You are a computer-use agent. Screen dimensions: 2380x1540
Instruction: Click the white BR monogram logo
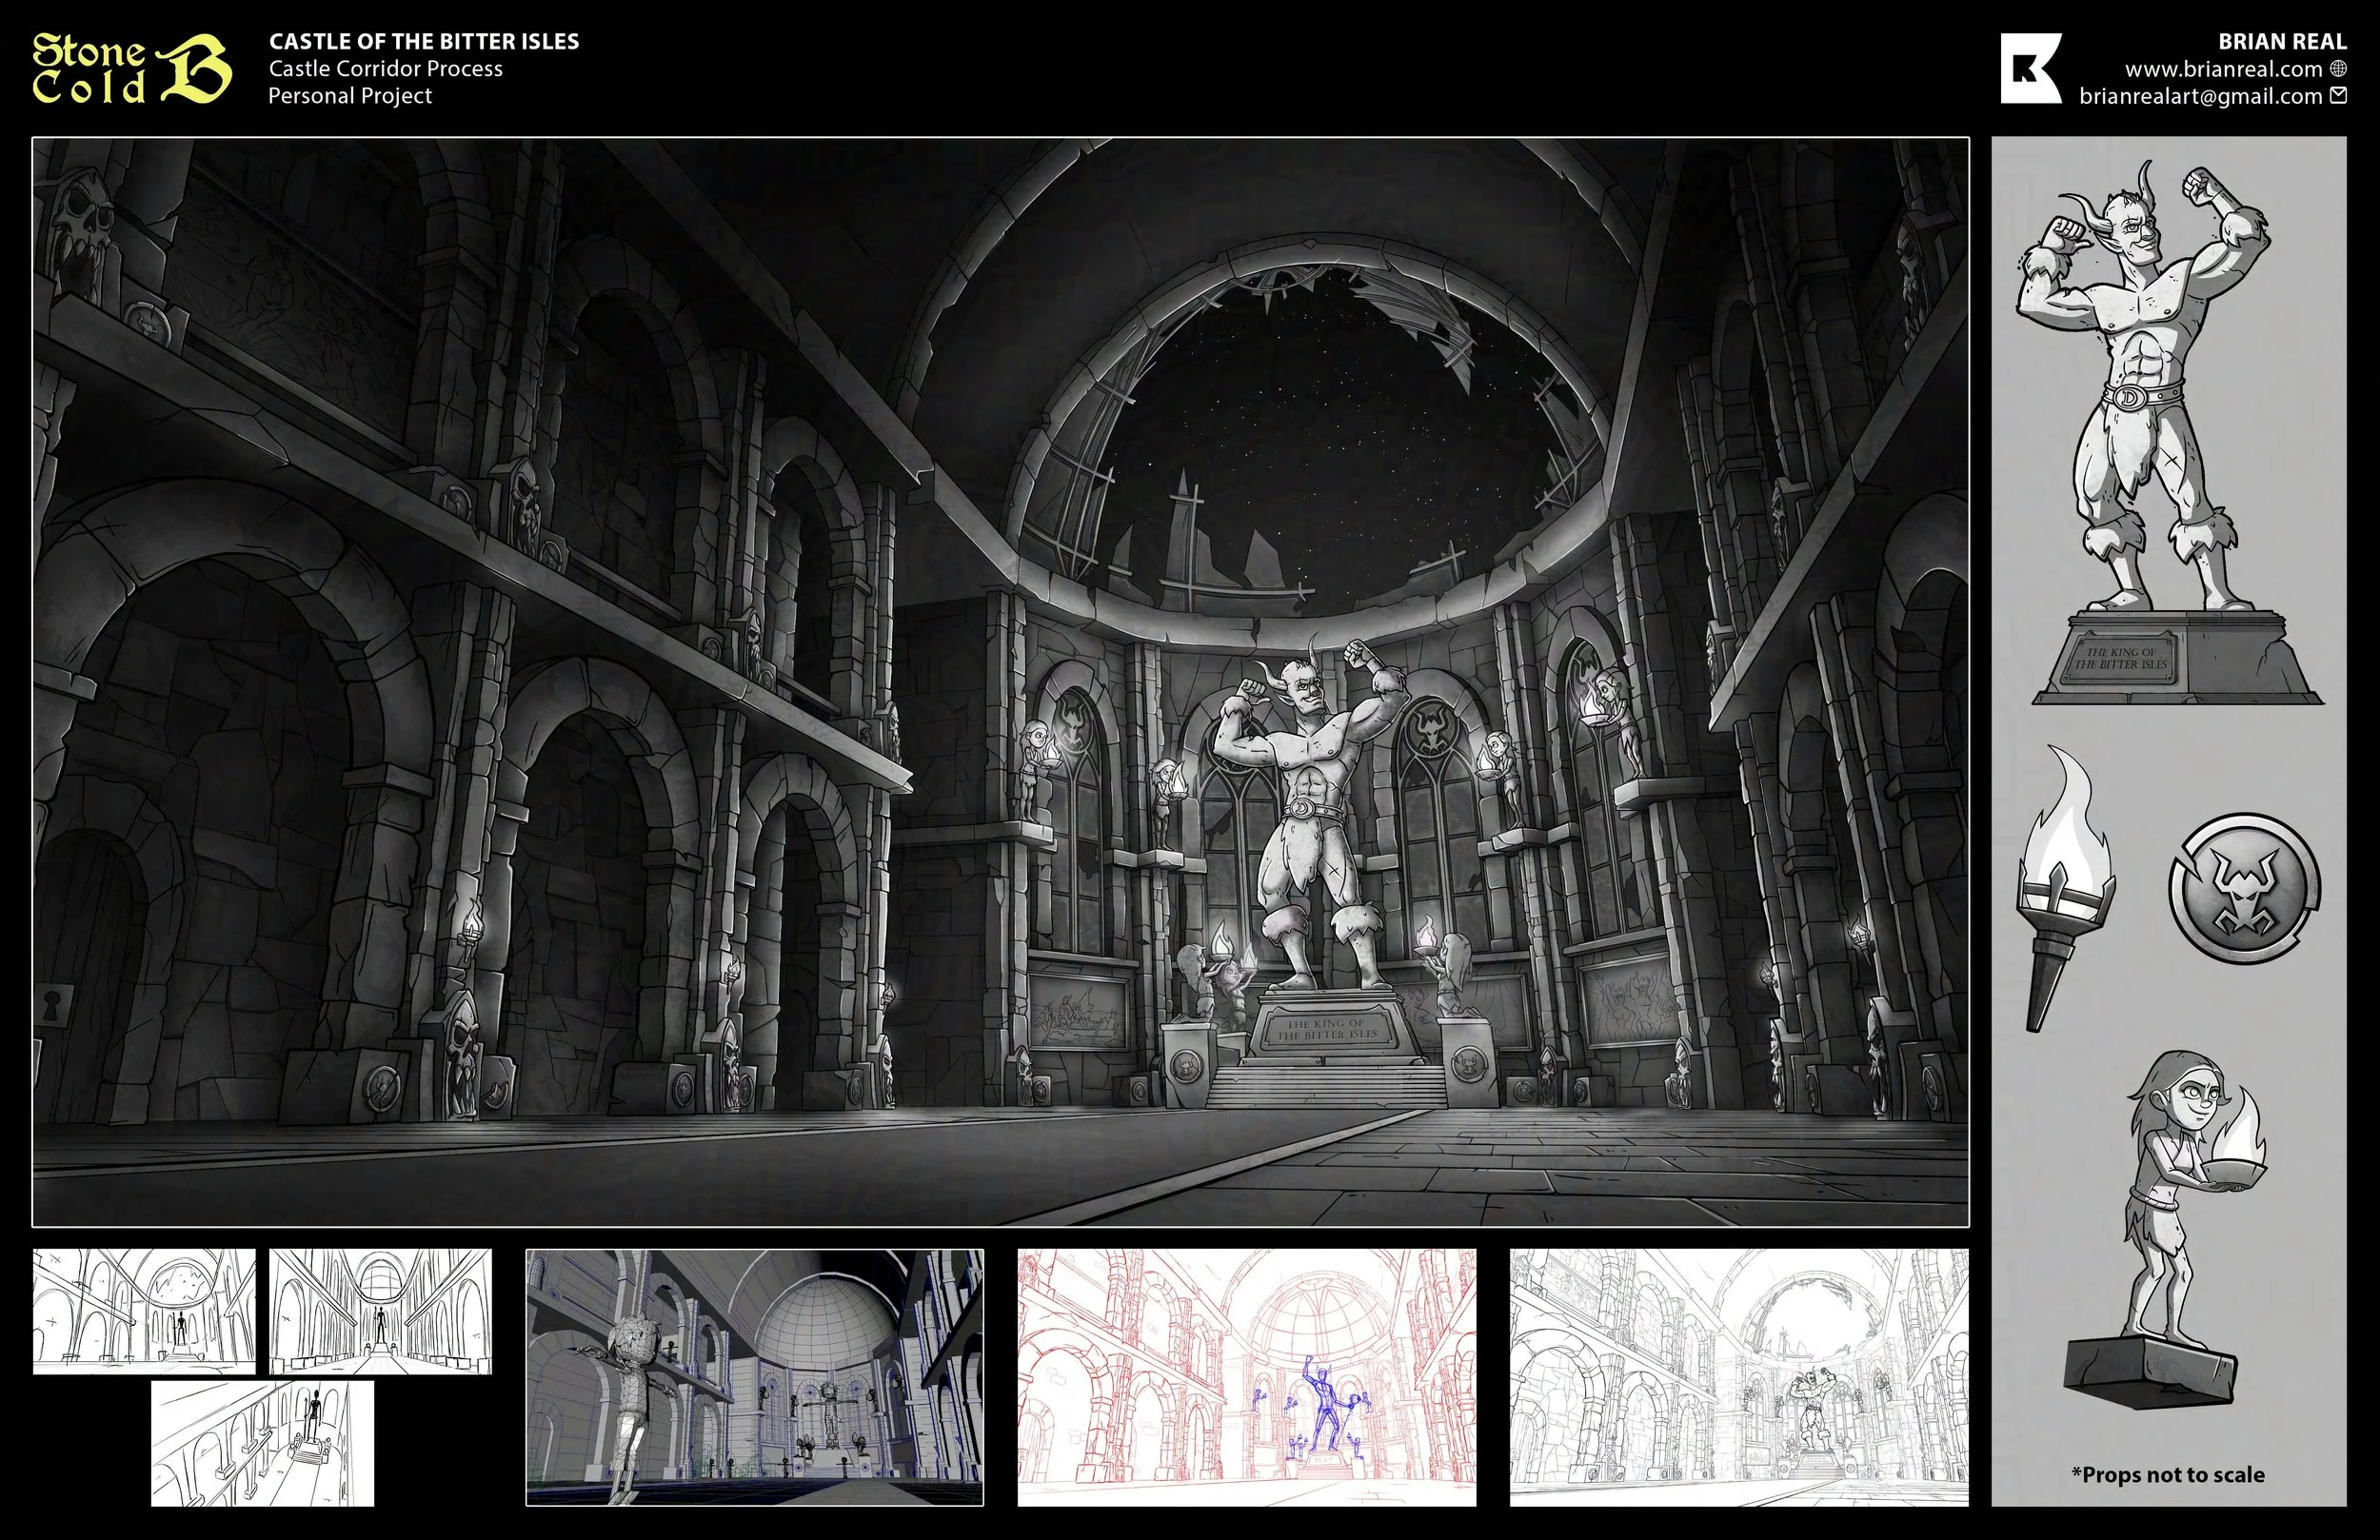click(x=2030, y=68)
